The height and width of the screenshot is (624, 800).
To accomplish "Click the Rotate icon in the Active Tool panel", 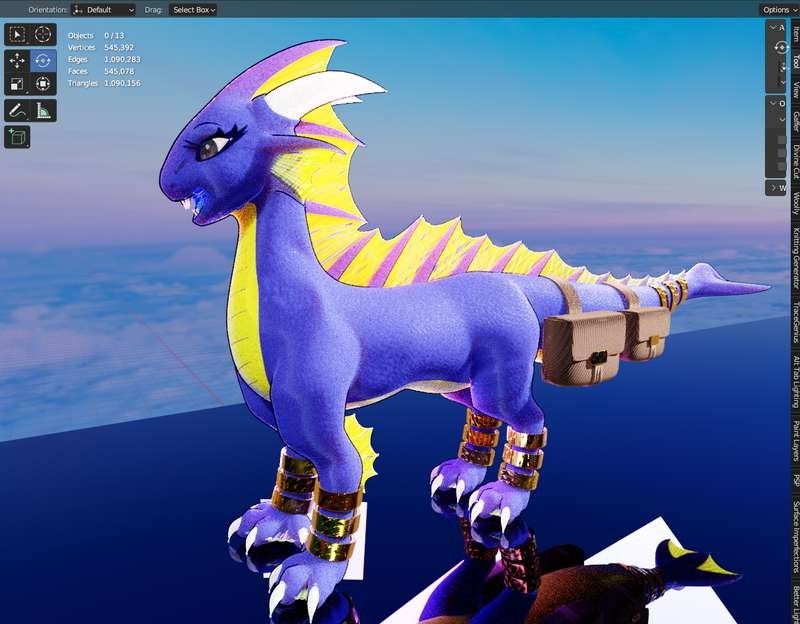I will 781,48.
